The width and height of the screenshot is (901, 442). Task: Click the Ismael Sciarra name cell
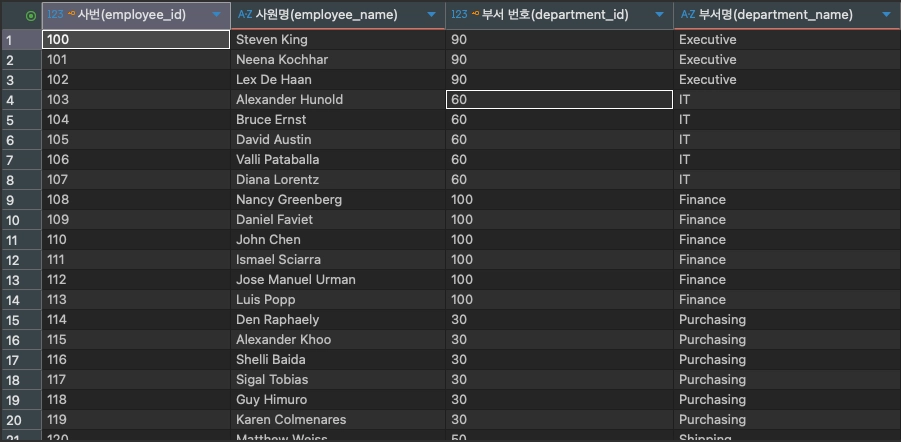(x=338, y=260)
